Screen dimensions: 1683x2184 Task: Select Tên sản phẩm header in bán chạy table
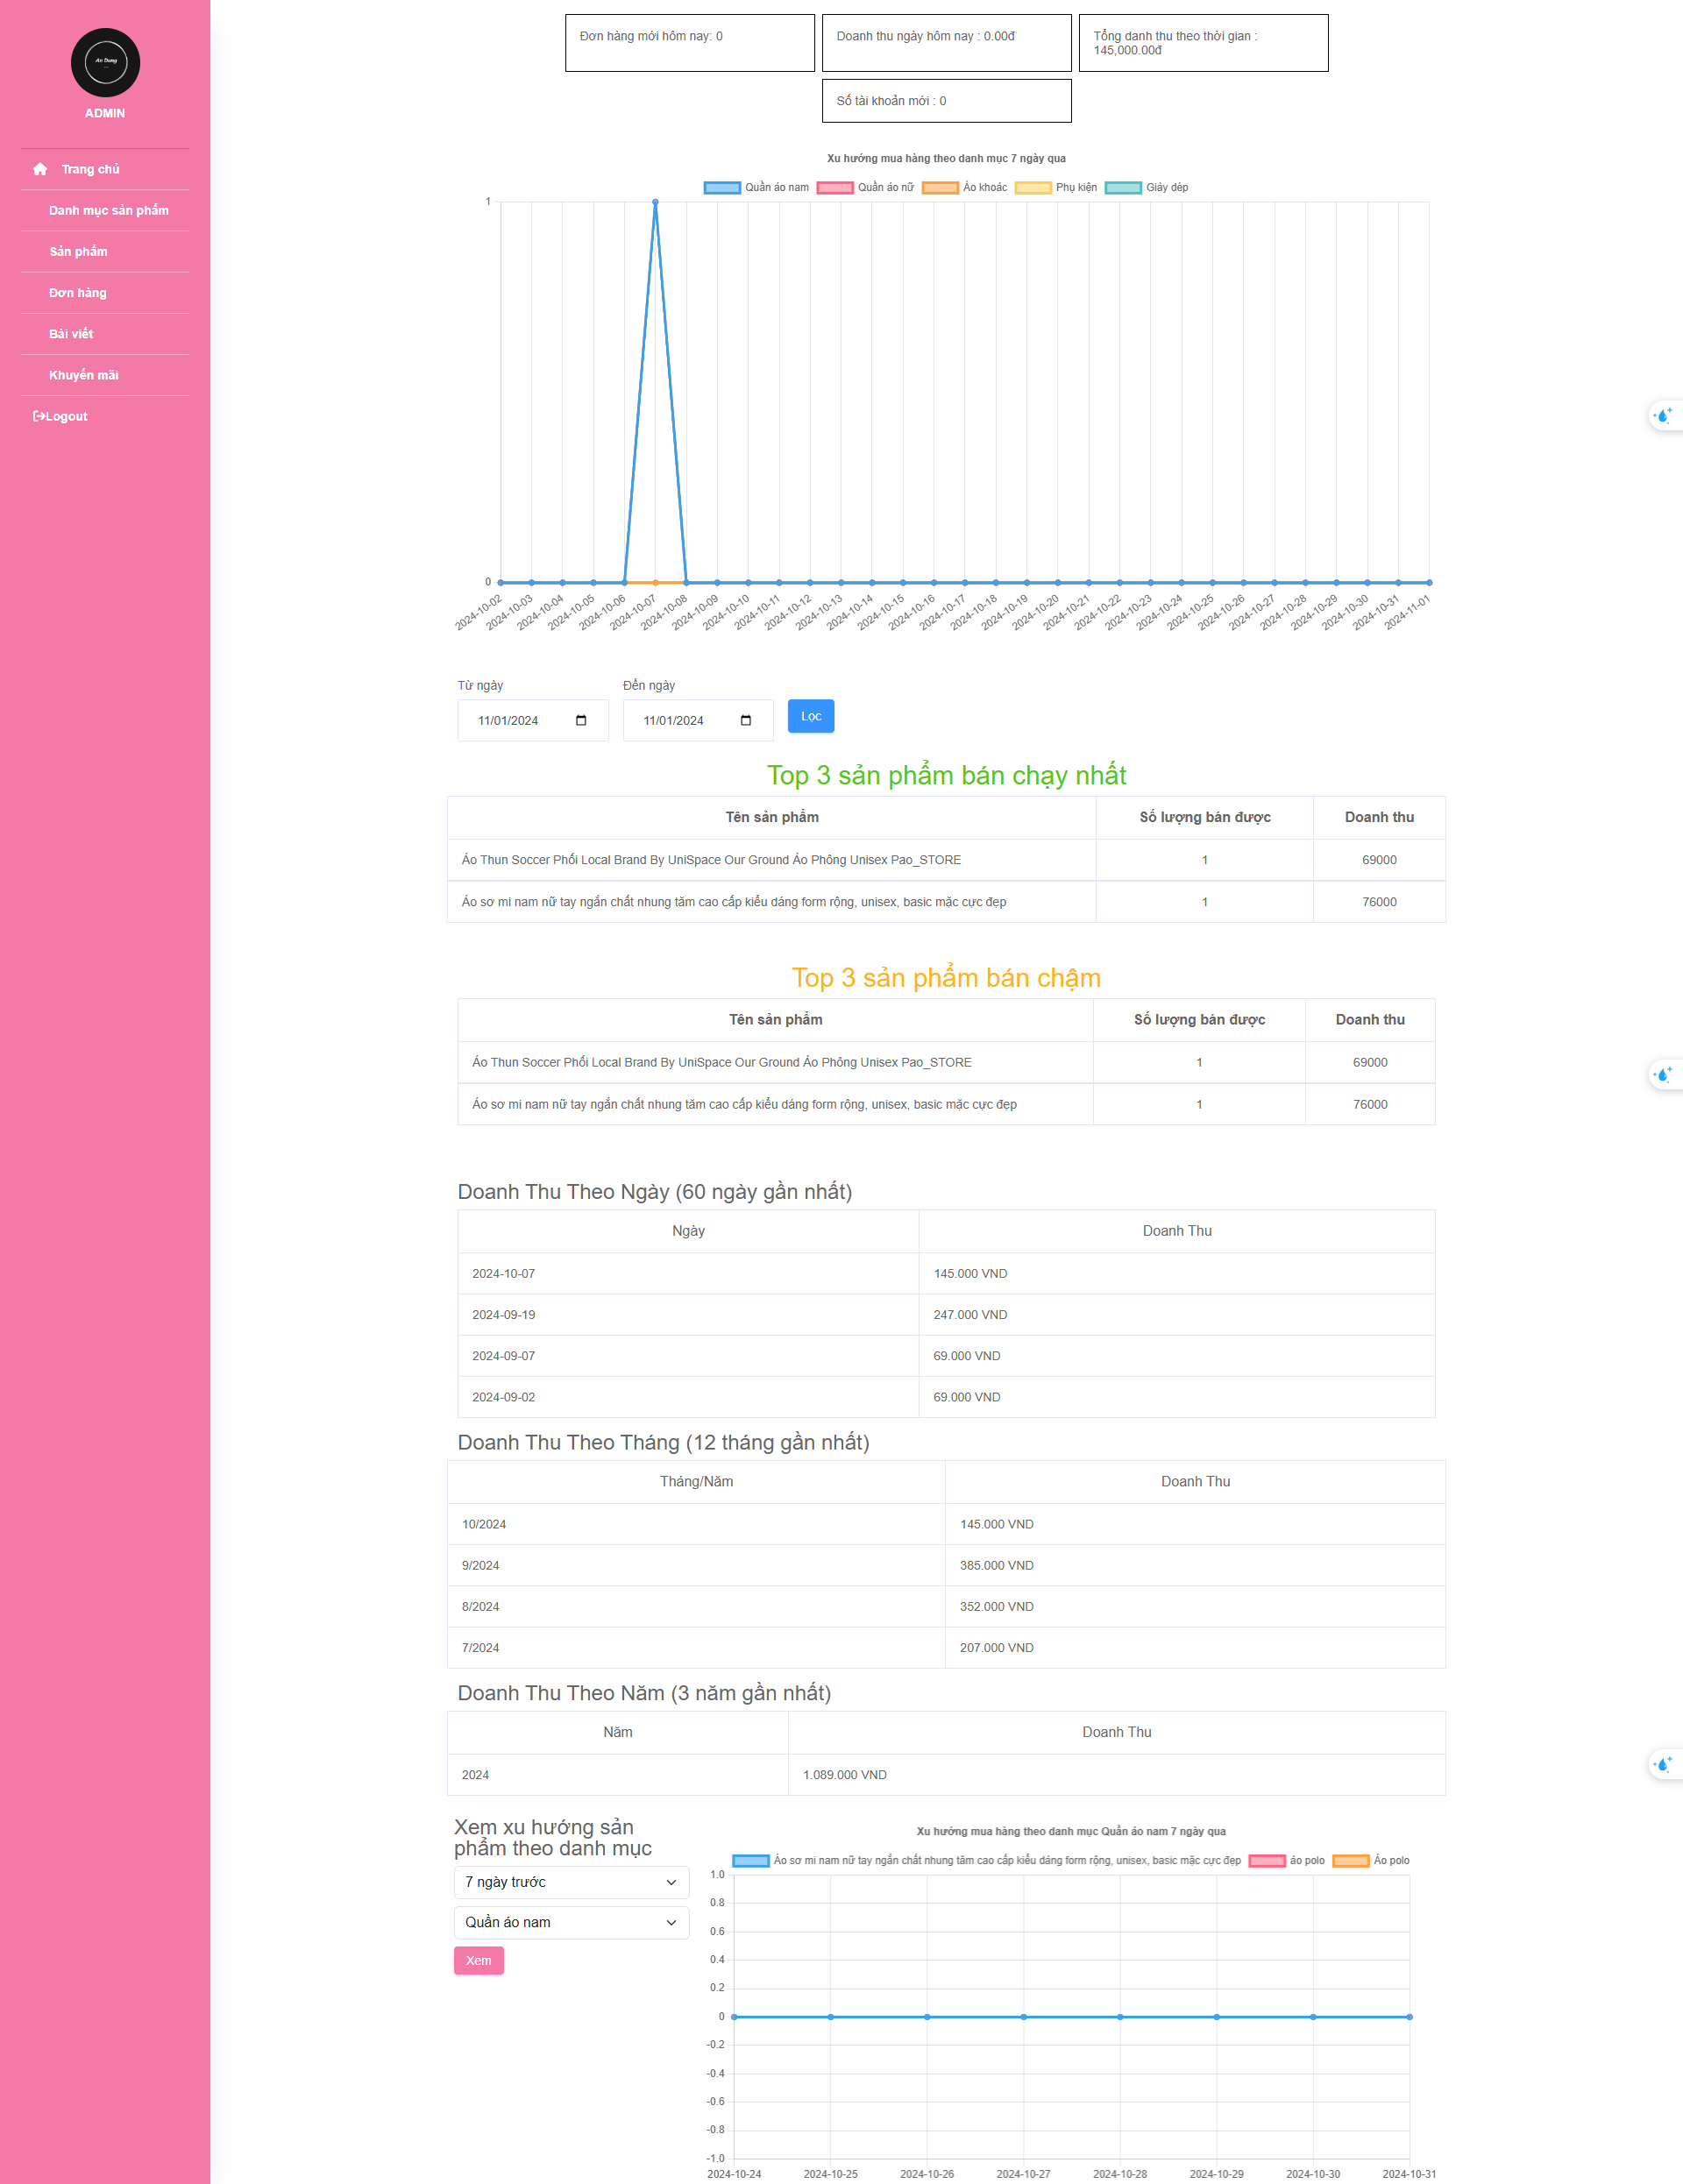coord(772,817)
